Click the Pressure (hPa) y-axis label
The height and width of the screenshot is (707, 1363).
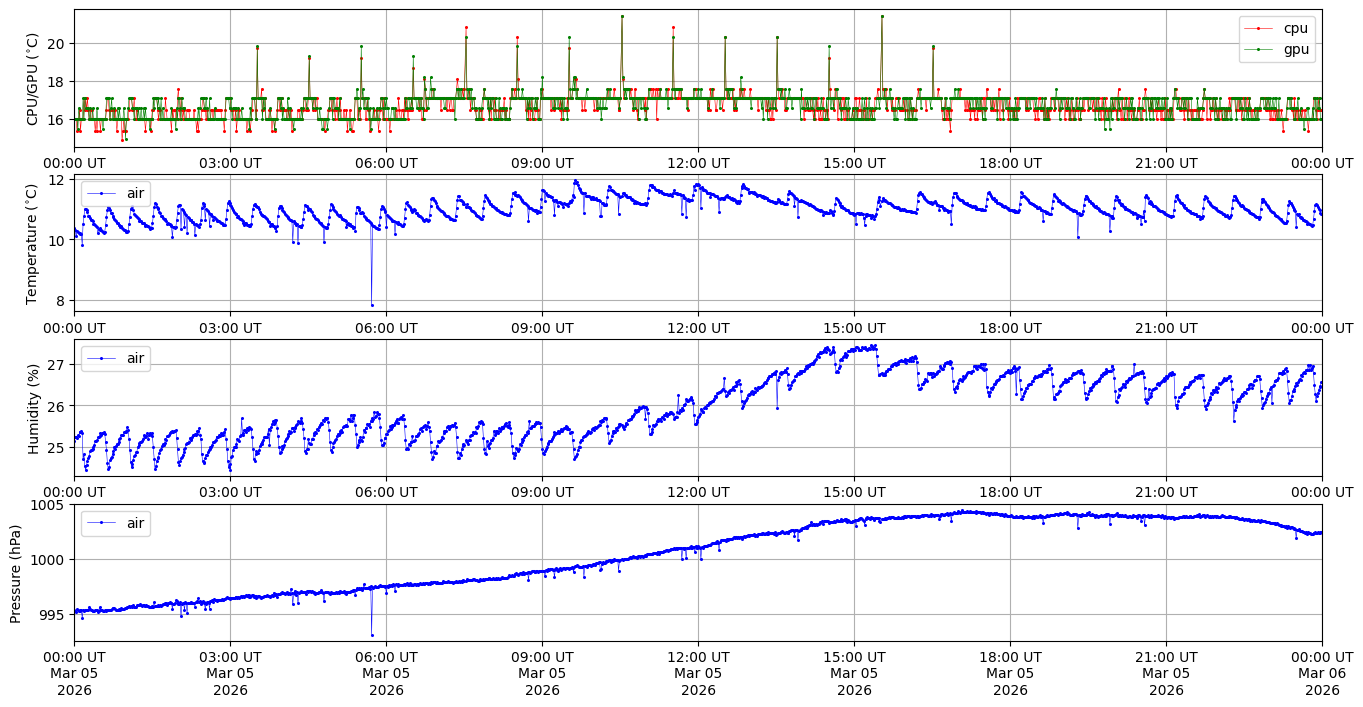[15, 573]
